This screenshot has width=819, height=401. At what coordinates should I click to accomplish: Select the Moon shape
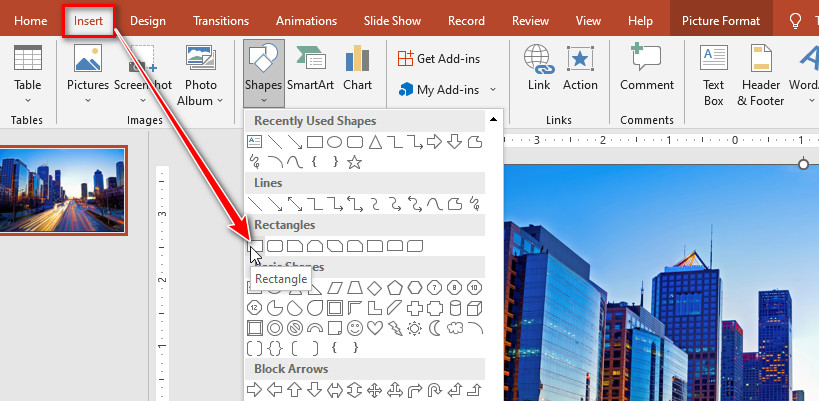click(435, 328)
